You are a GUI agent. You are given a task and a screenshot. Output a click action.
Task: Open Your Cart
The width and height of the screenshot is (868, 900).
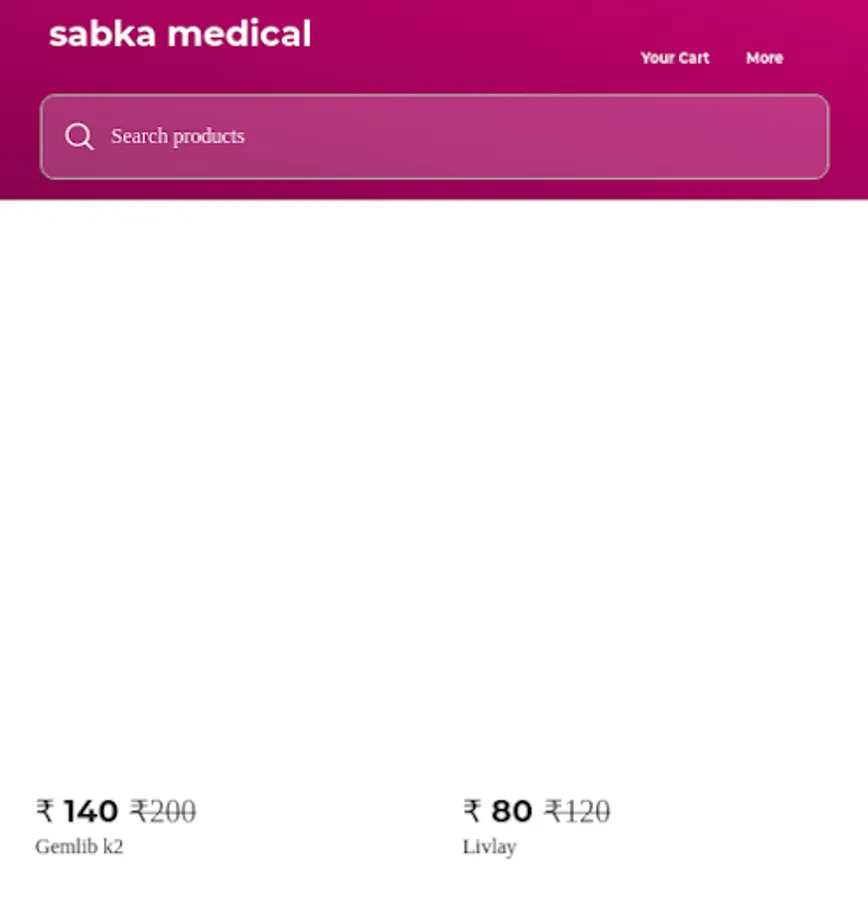pyautogui.click(x=675, y=58)
